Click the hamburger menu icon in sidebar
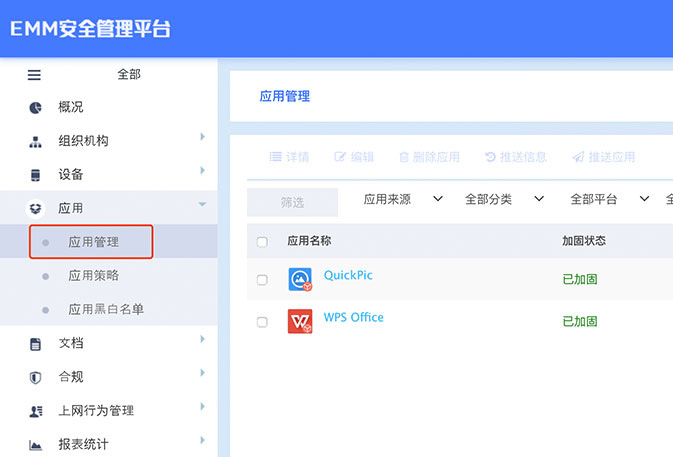The image size is (673, 457). point(34,74)
